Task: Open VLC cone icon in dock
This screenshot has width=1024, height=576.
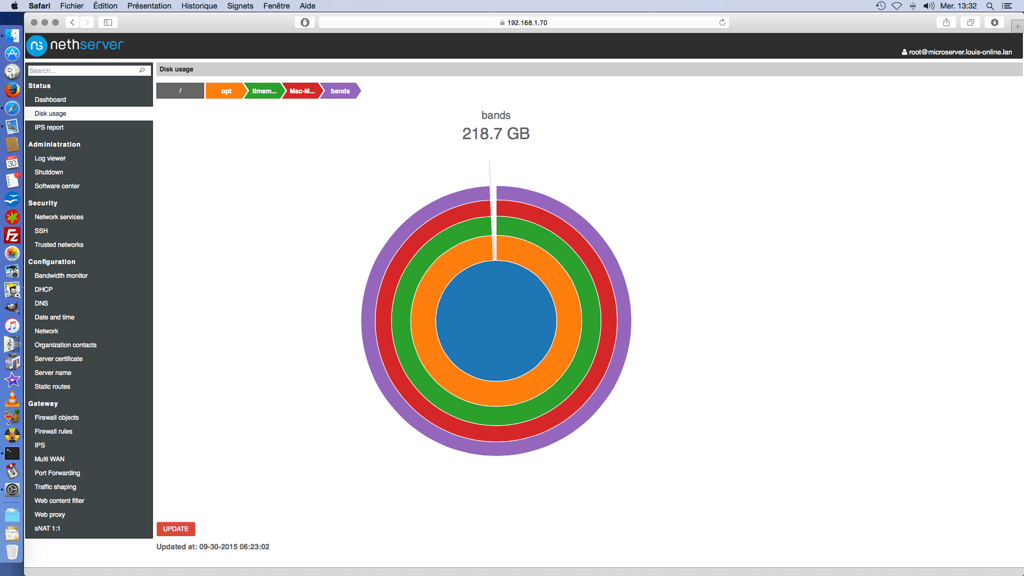Action: [12, 398]
